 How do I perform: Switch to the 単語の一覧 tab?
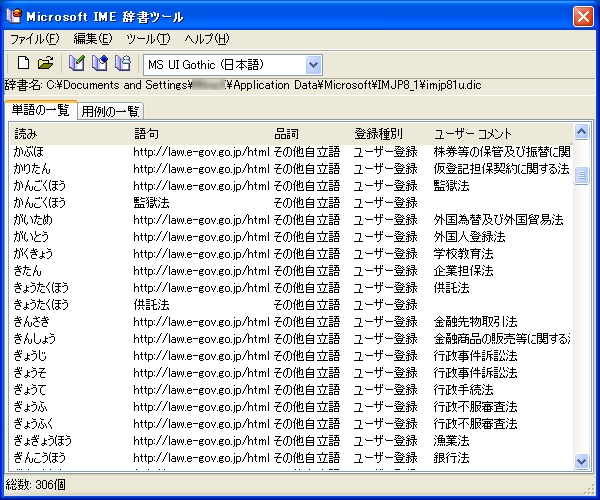point(41,110)
